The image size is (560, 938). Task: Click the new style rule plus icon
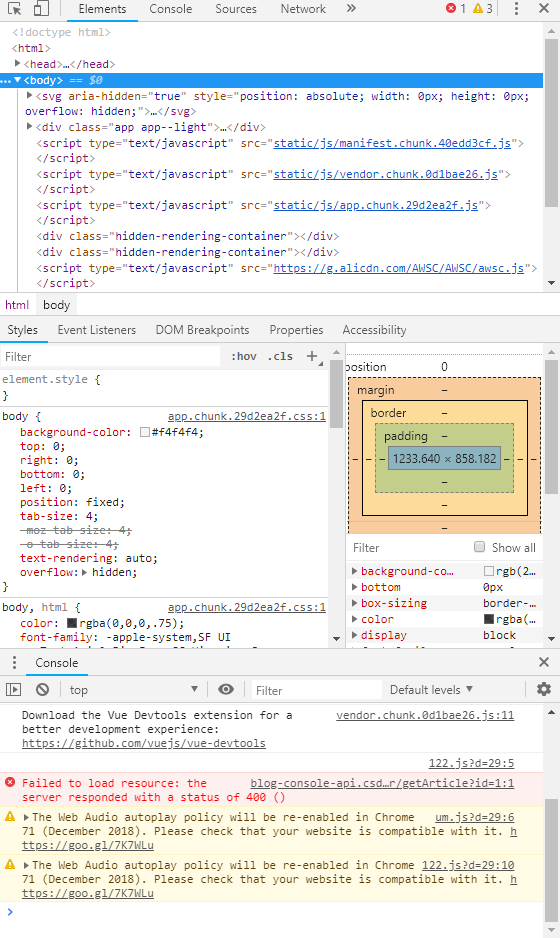point(312,356)
